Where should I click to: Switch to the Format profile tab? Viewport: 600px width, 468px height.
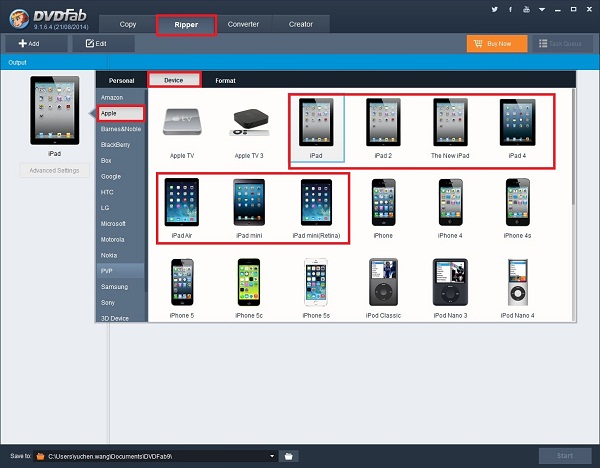tap(225, 80)
